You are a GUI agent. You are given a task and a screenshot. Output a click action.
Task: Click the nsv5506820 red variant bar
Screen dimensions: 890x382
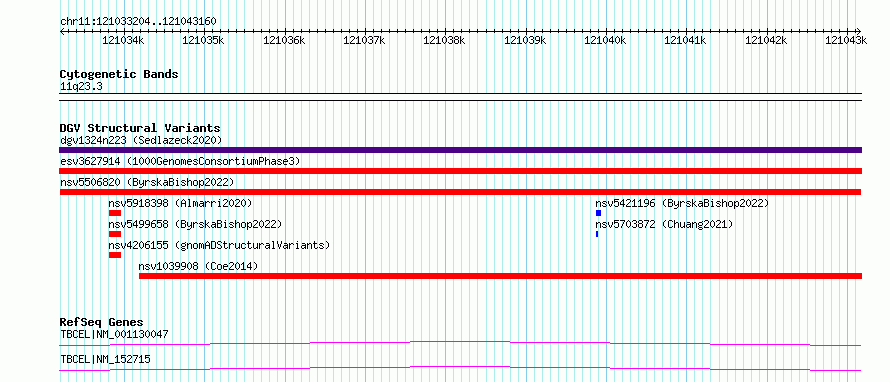click(460, 192)
